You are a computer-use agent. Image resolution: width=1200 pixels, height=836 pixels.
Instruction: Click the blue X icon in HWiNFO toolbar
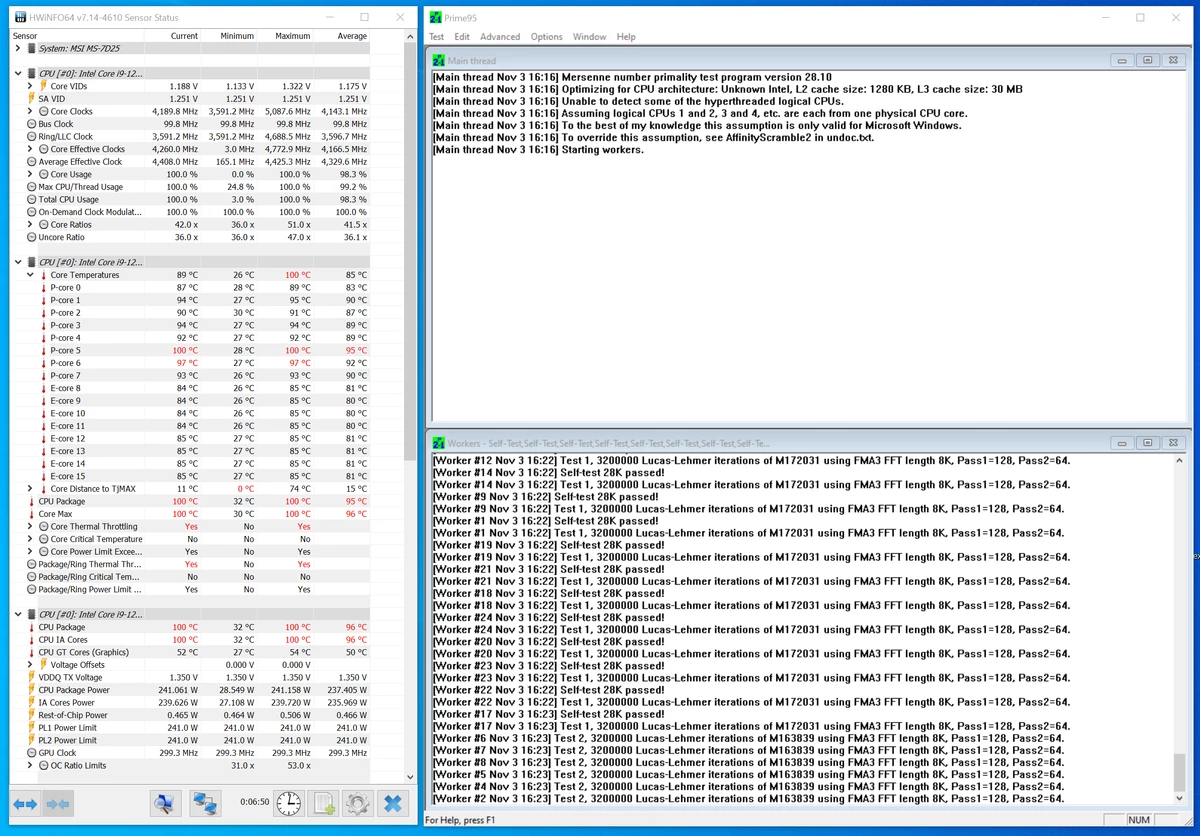pos(392,803)
